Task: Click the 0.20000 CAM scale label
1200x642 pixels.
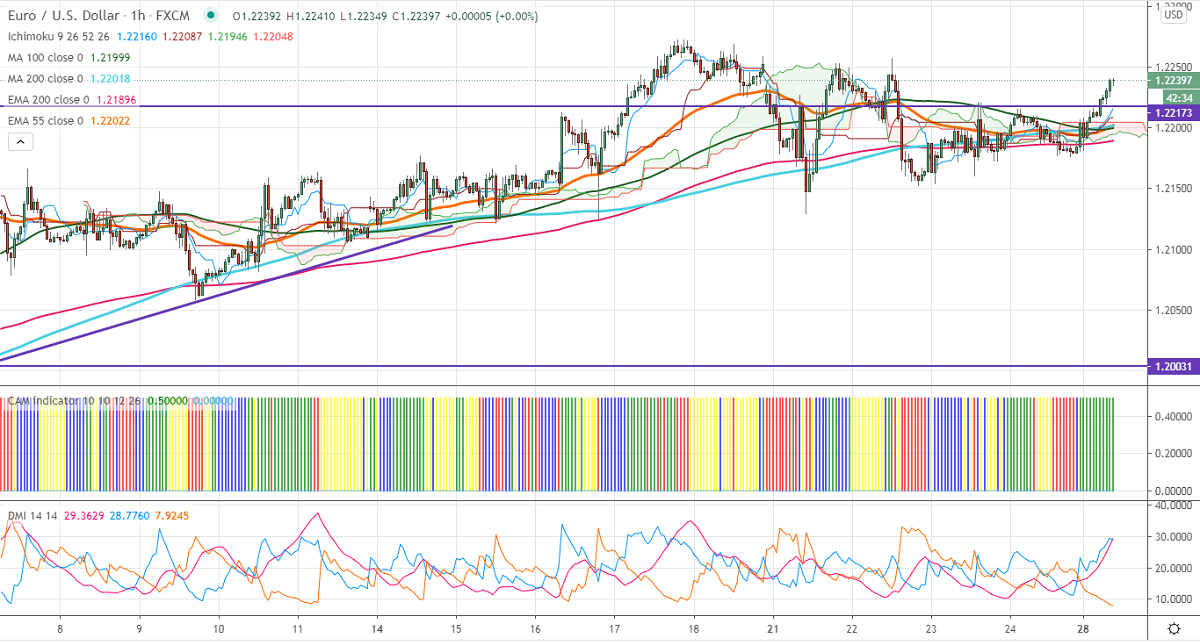Action: [1175, 453]
